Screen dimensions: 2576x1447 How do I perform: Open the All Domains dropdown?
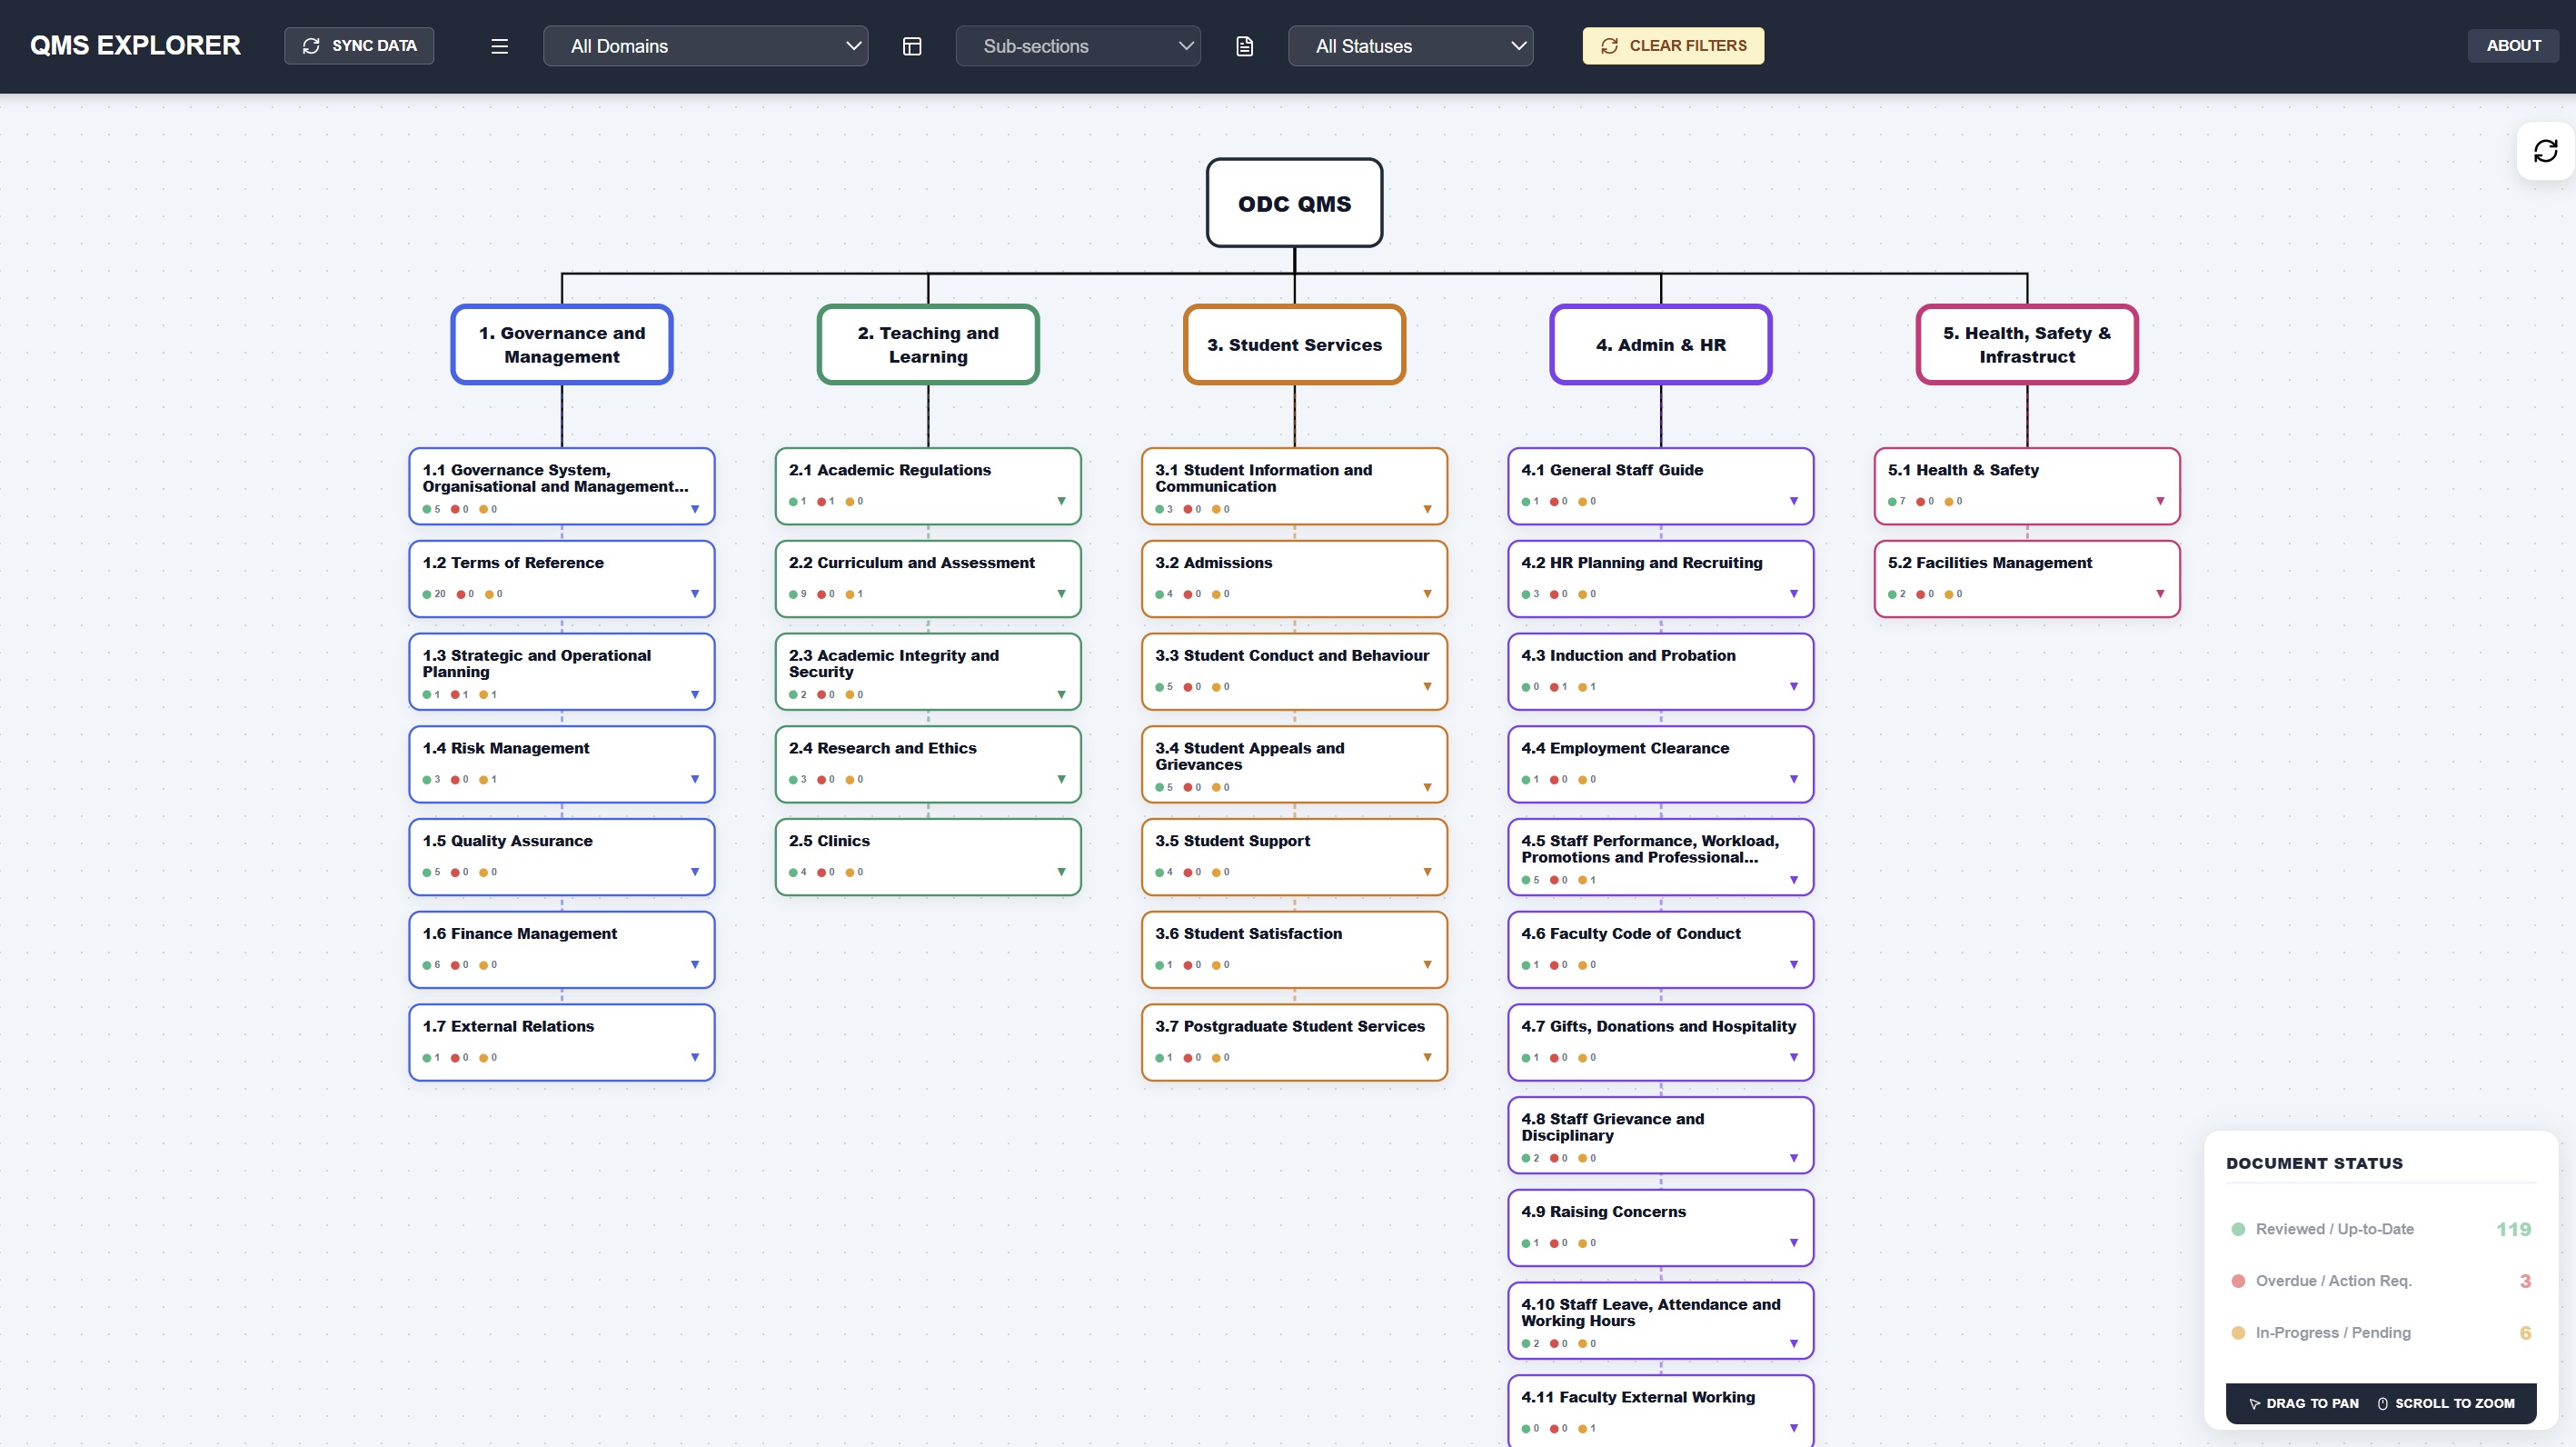tap(705, 46)
